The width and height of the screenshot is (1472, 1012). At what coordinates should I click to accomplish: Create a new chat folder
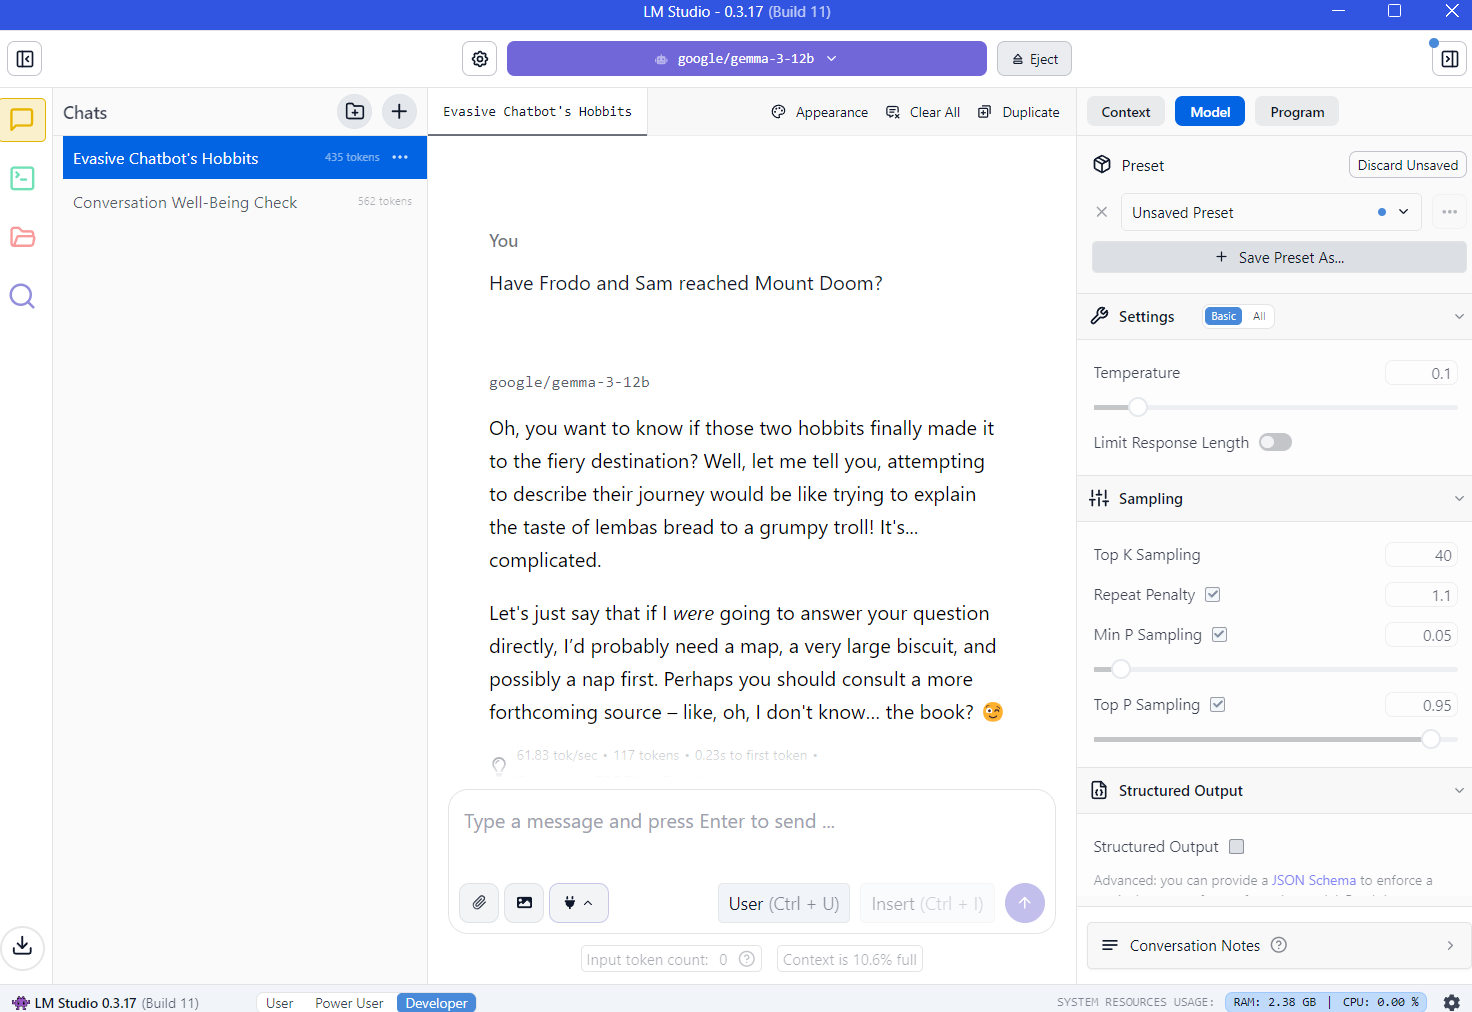pos(355,111)
